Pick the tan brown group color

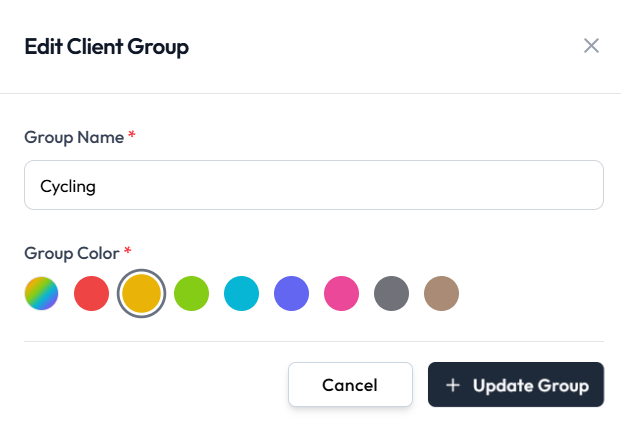click(441, 293)
